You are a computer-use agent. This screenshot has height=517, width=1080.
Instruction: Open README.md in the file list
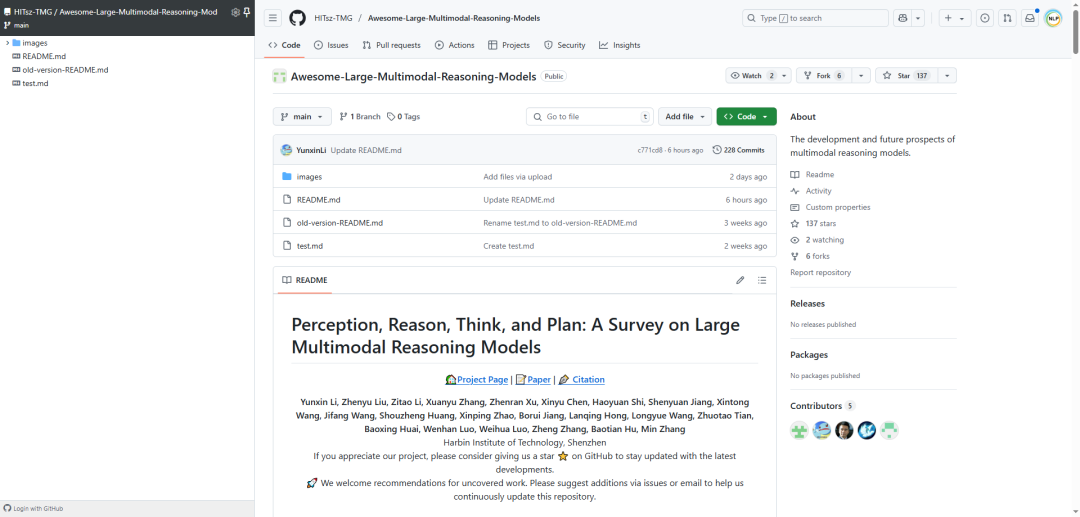pos(318,200)
